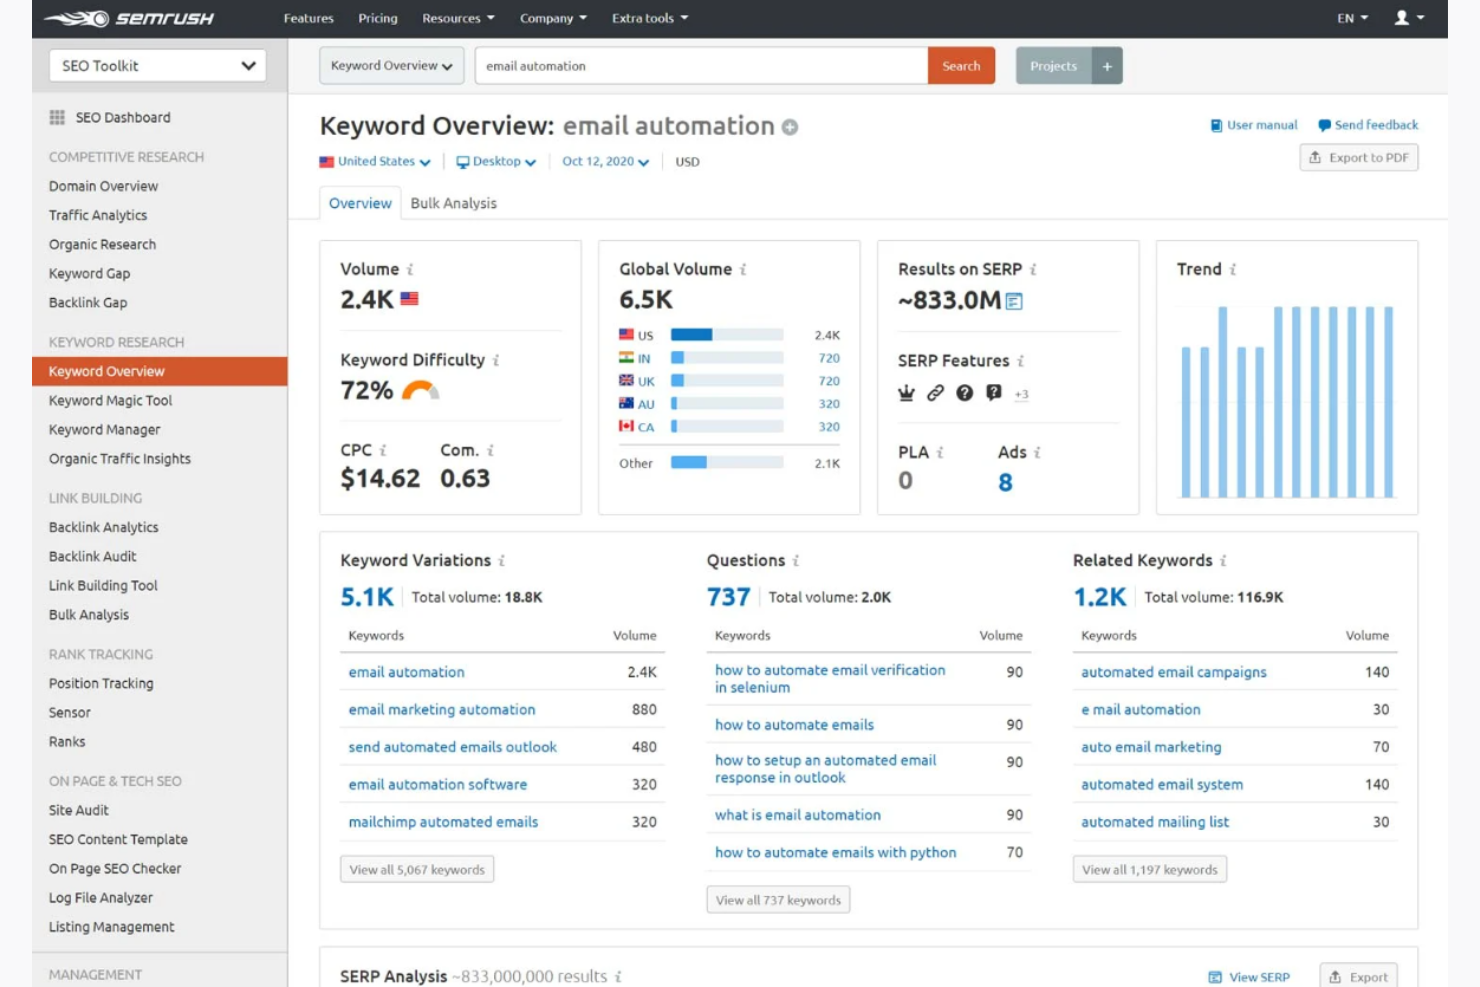Click the Trend info icon
The height and width of the screenshot is (987, 1480).
[1233, 270]
